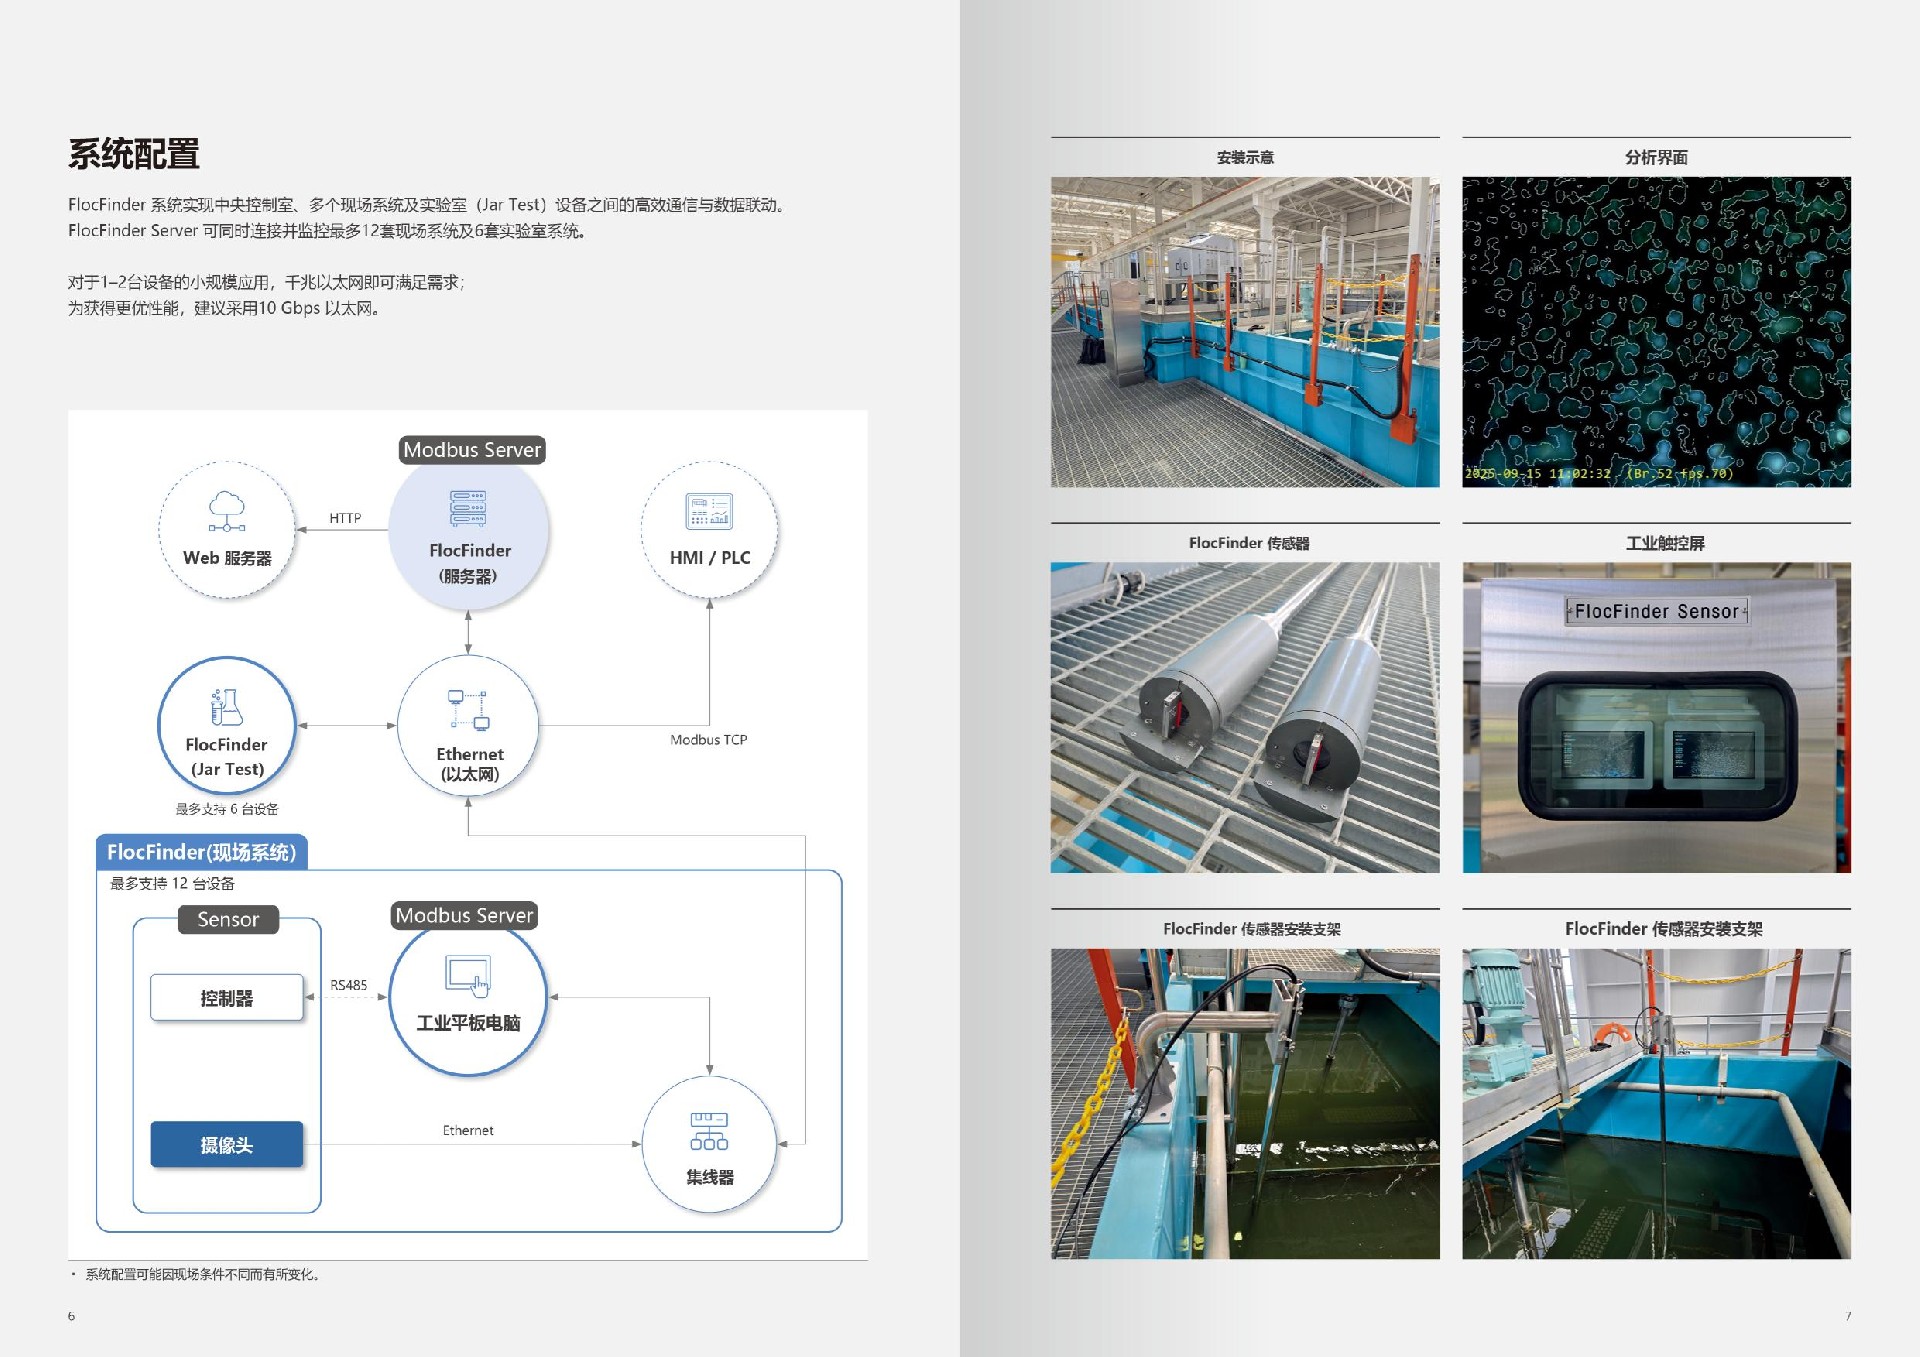Select the Sensor label tab
The width and height of the screenshot is (1920, 1357).
228,919
